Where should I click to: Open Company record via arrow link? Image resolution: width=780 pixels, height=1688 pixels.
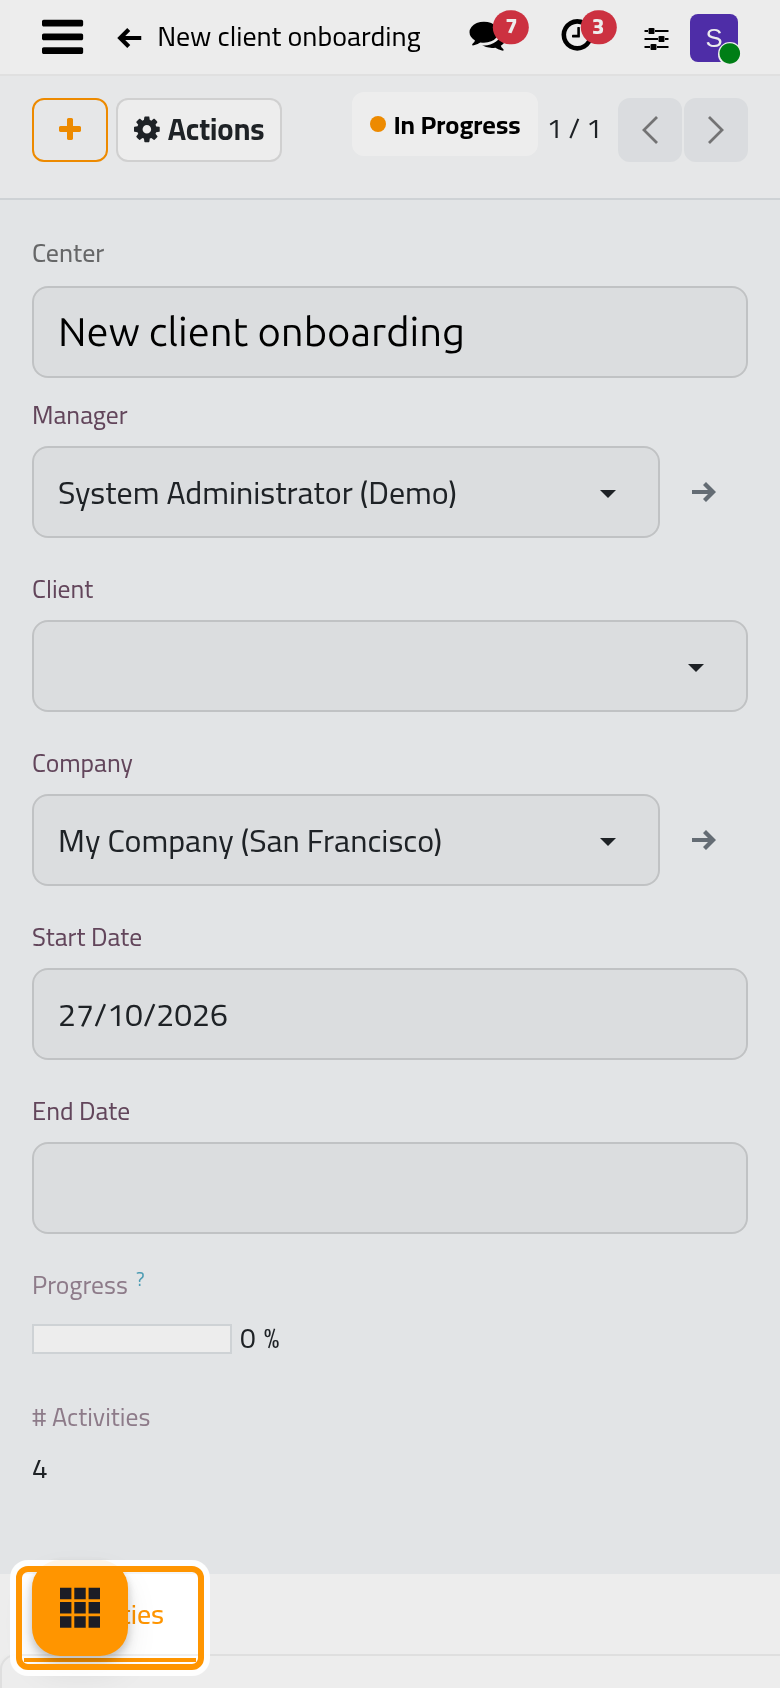pos(704,840)
